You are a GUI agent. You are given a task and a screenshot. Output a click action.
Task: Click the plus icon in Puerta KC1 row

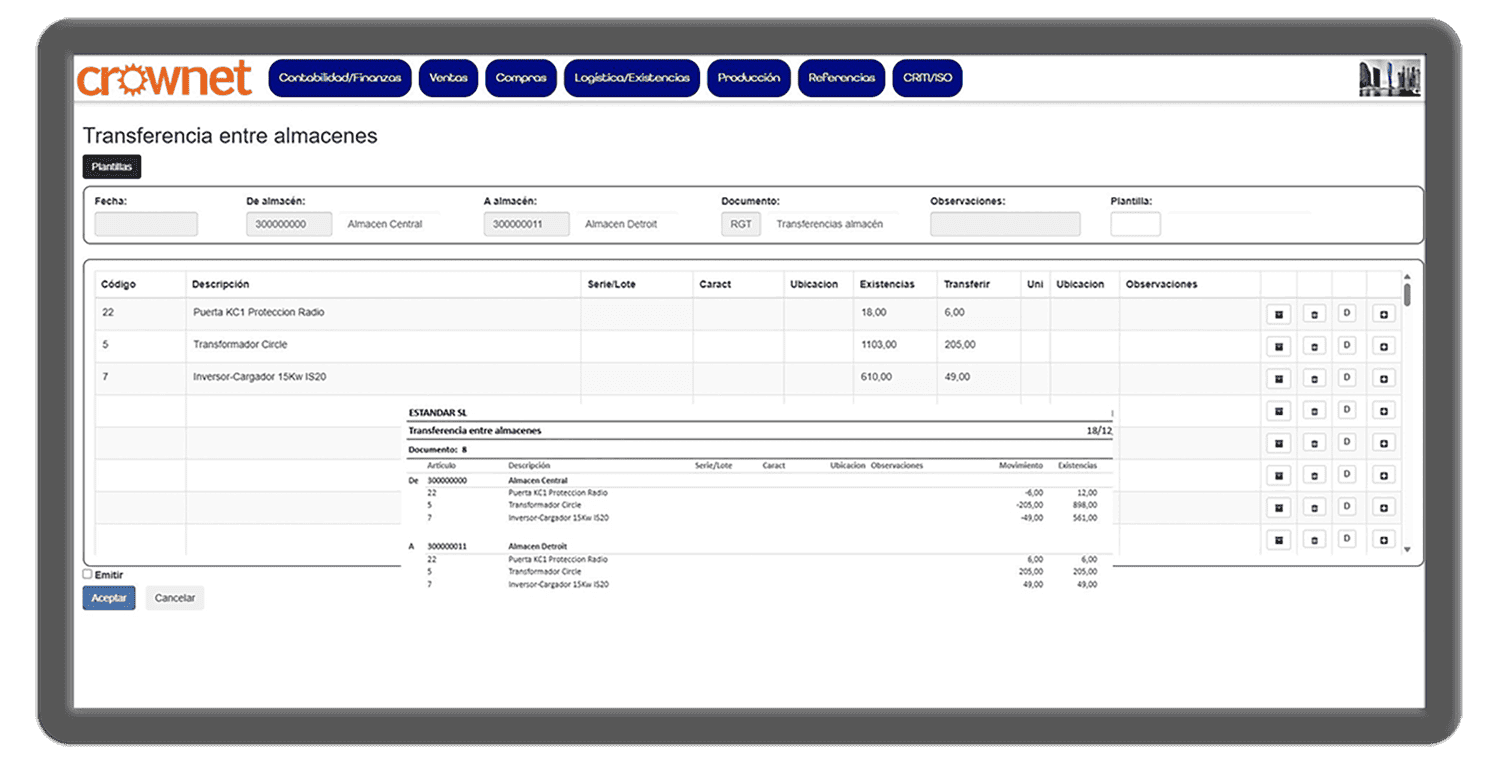click(x=1383, y=314)
